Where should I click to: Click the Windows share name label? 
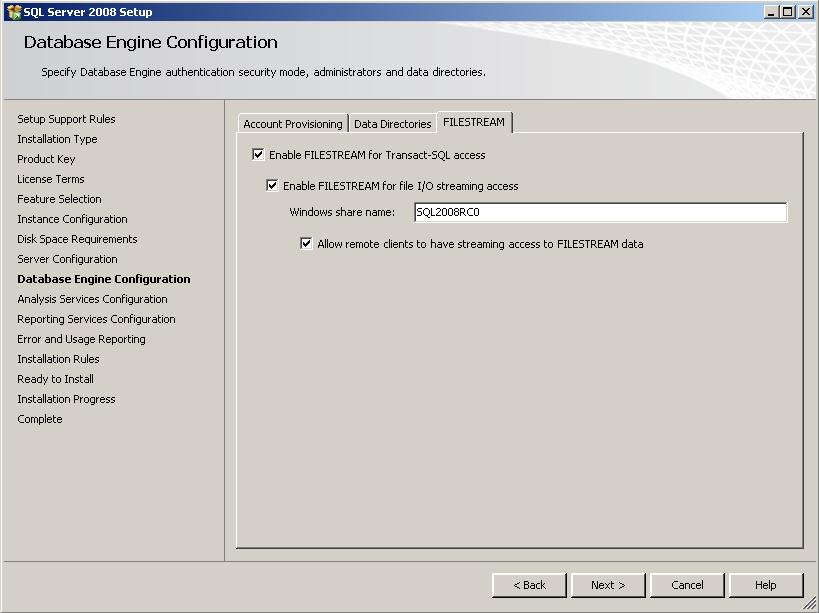(x=342, y=212)
